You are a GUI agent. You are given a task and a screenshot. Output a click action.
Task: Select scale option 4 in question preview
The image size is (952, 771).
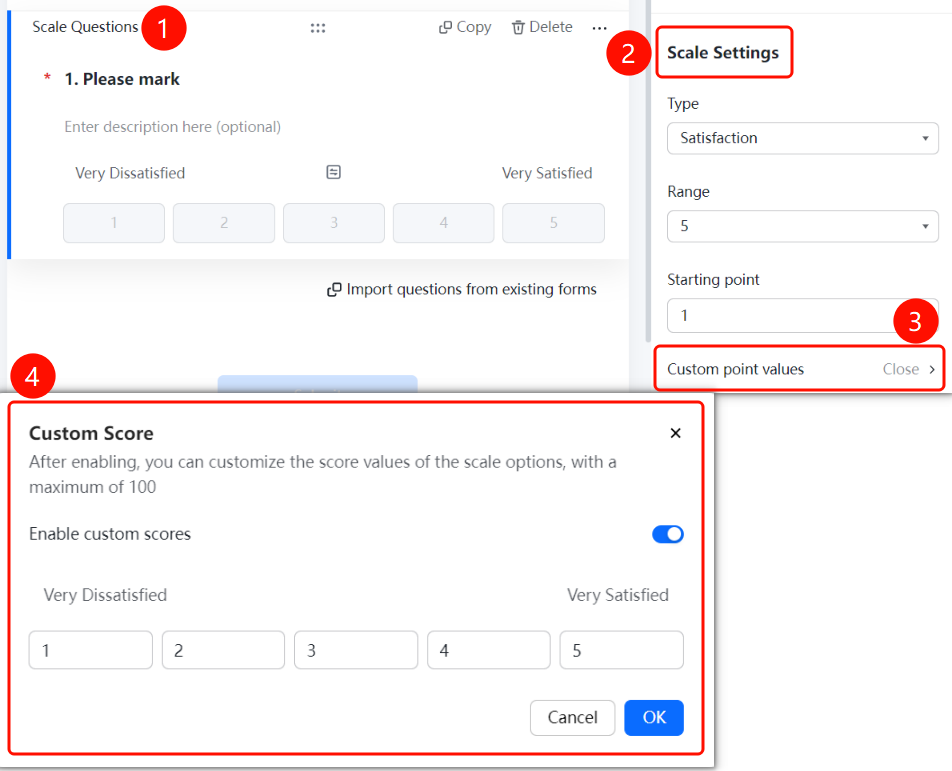click(444, 223)
